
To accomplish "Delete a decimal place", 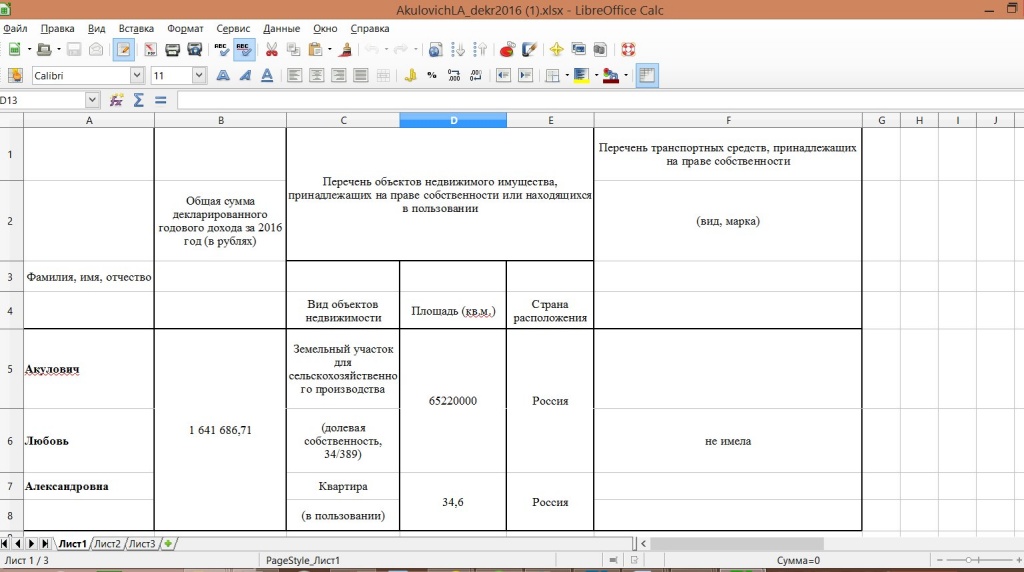I will (476, 76).
